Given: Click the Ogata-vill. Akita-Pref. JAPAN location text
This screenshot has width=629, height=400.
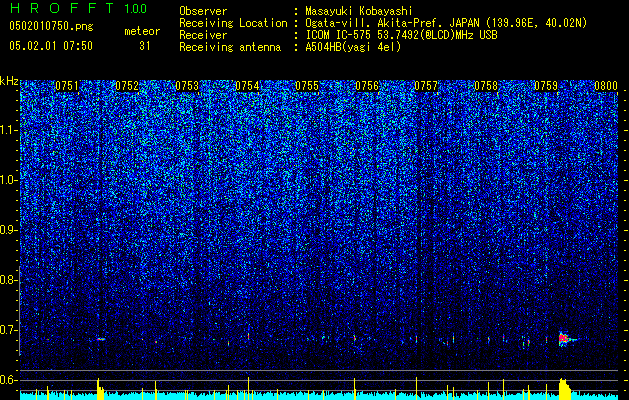Looking at the screenshot, I should 446,23.
